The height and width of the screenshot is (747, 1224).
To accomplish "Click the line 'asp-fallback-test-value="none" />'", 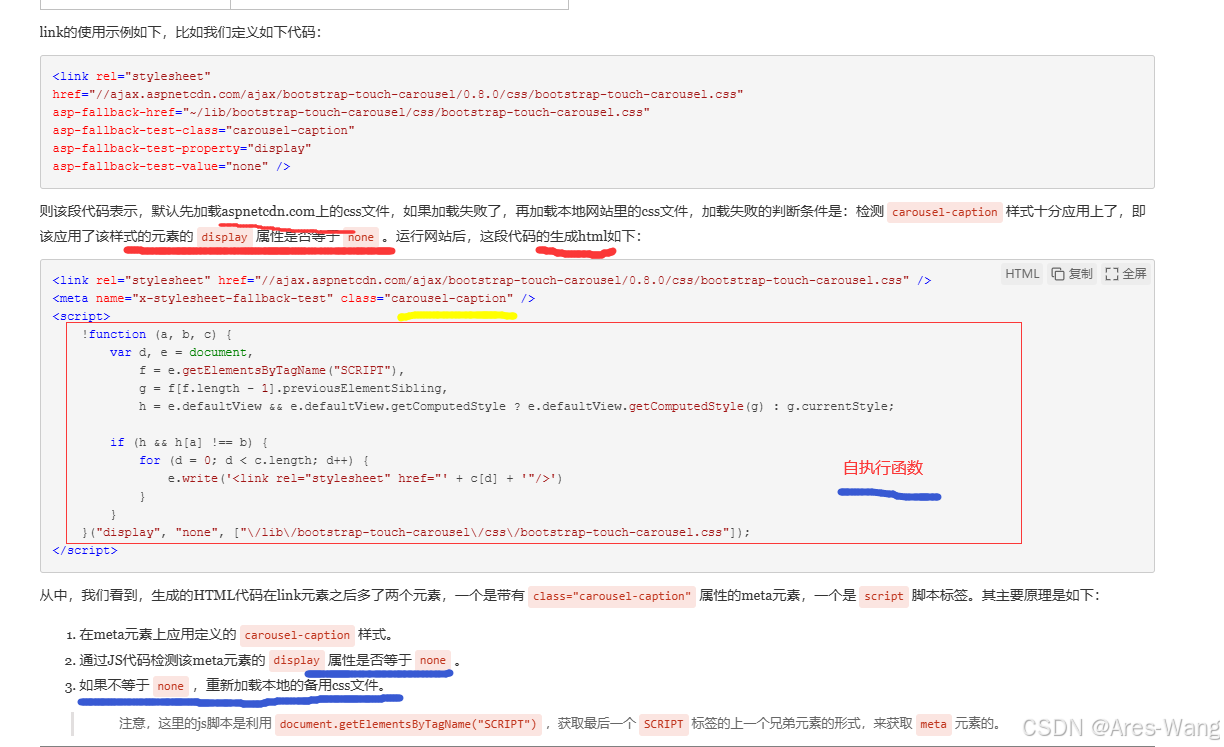I will coord(171,166).
